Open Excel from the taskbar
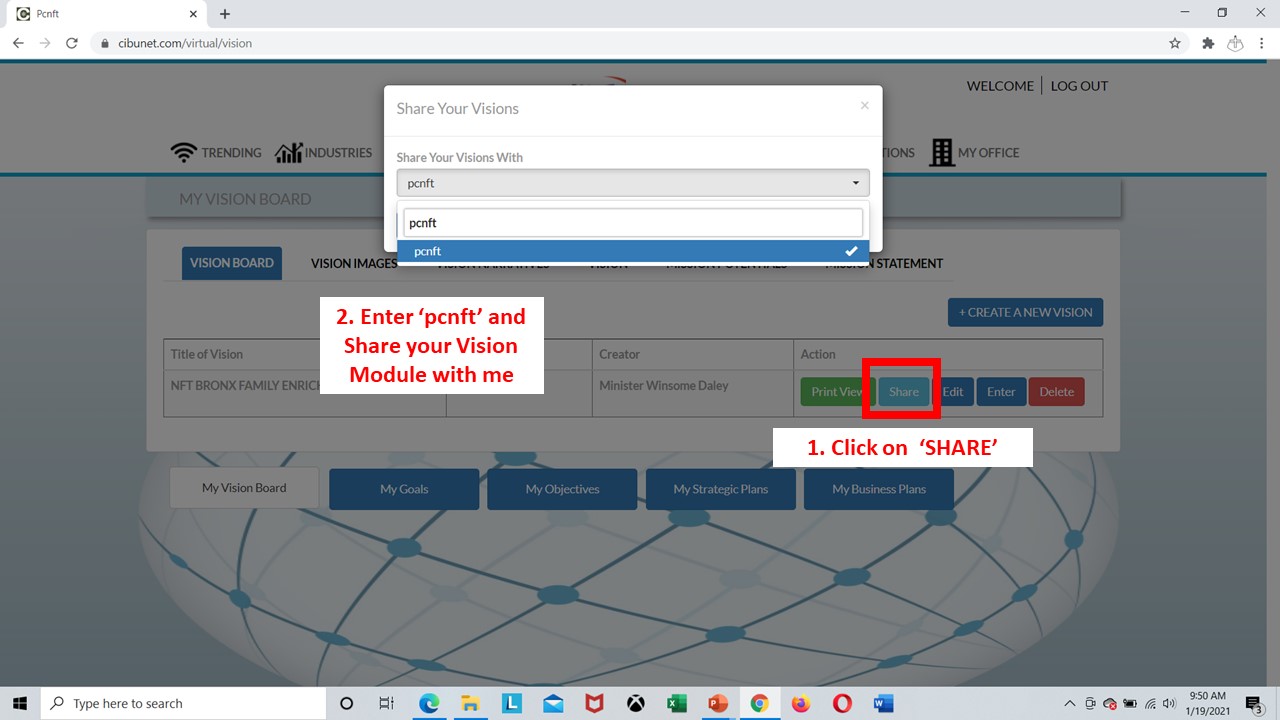 point(677,703)
